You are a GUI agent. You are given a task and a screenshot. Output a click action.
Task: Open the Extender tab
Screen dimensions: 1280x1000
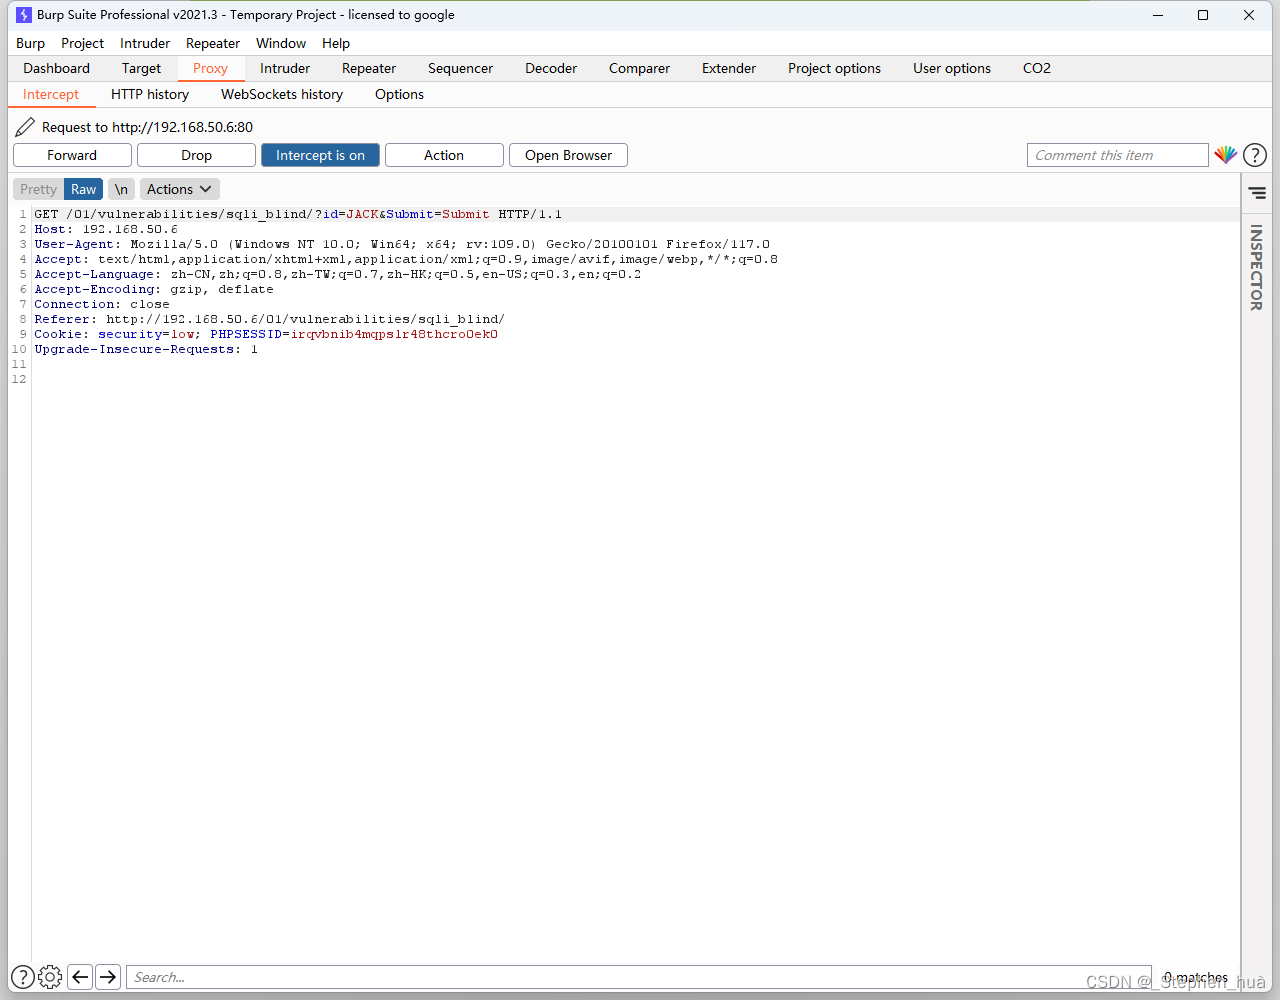[x=729, y=68]
